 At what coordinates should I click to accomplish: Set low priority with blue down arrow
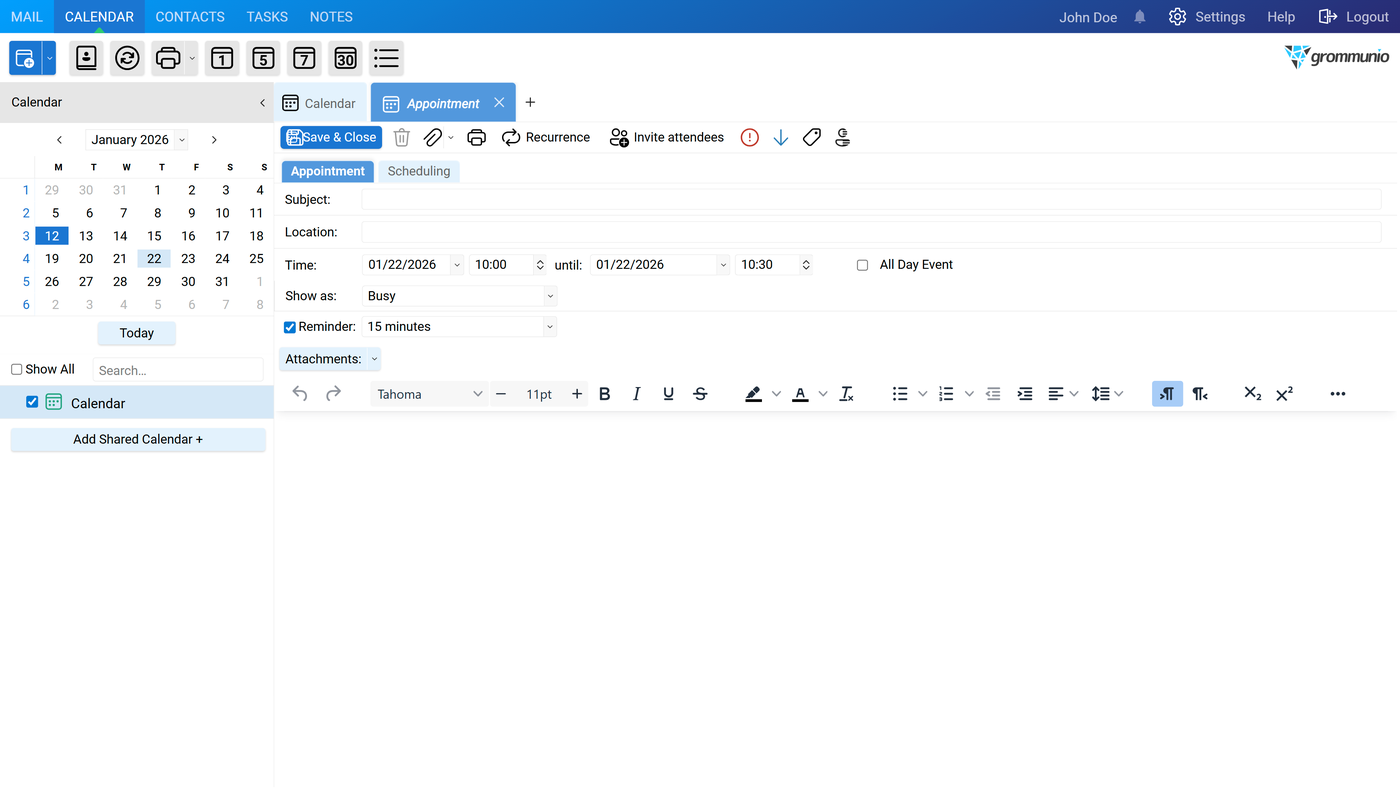tap(781, 138)
